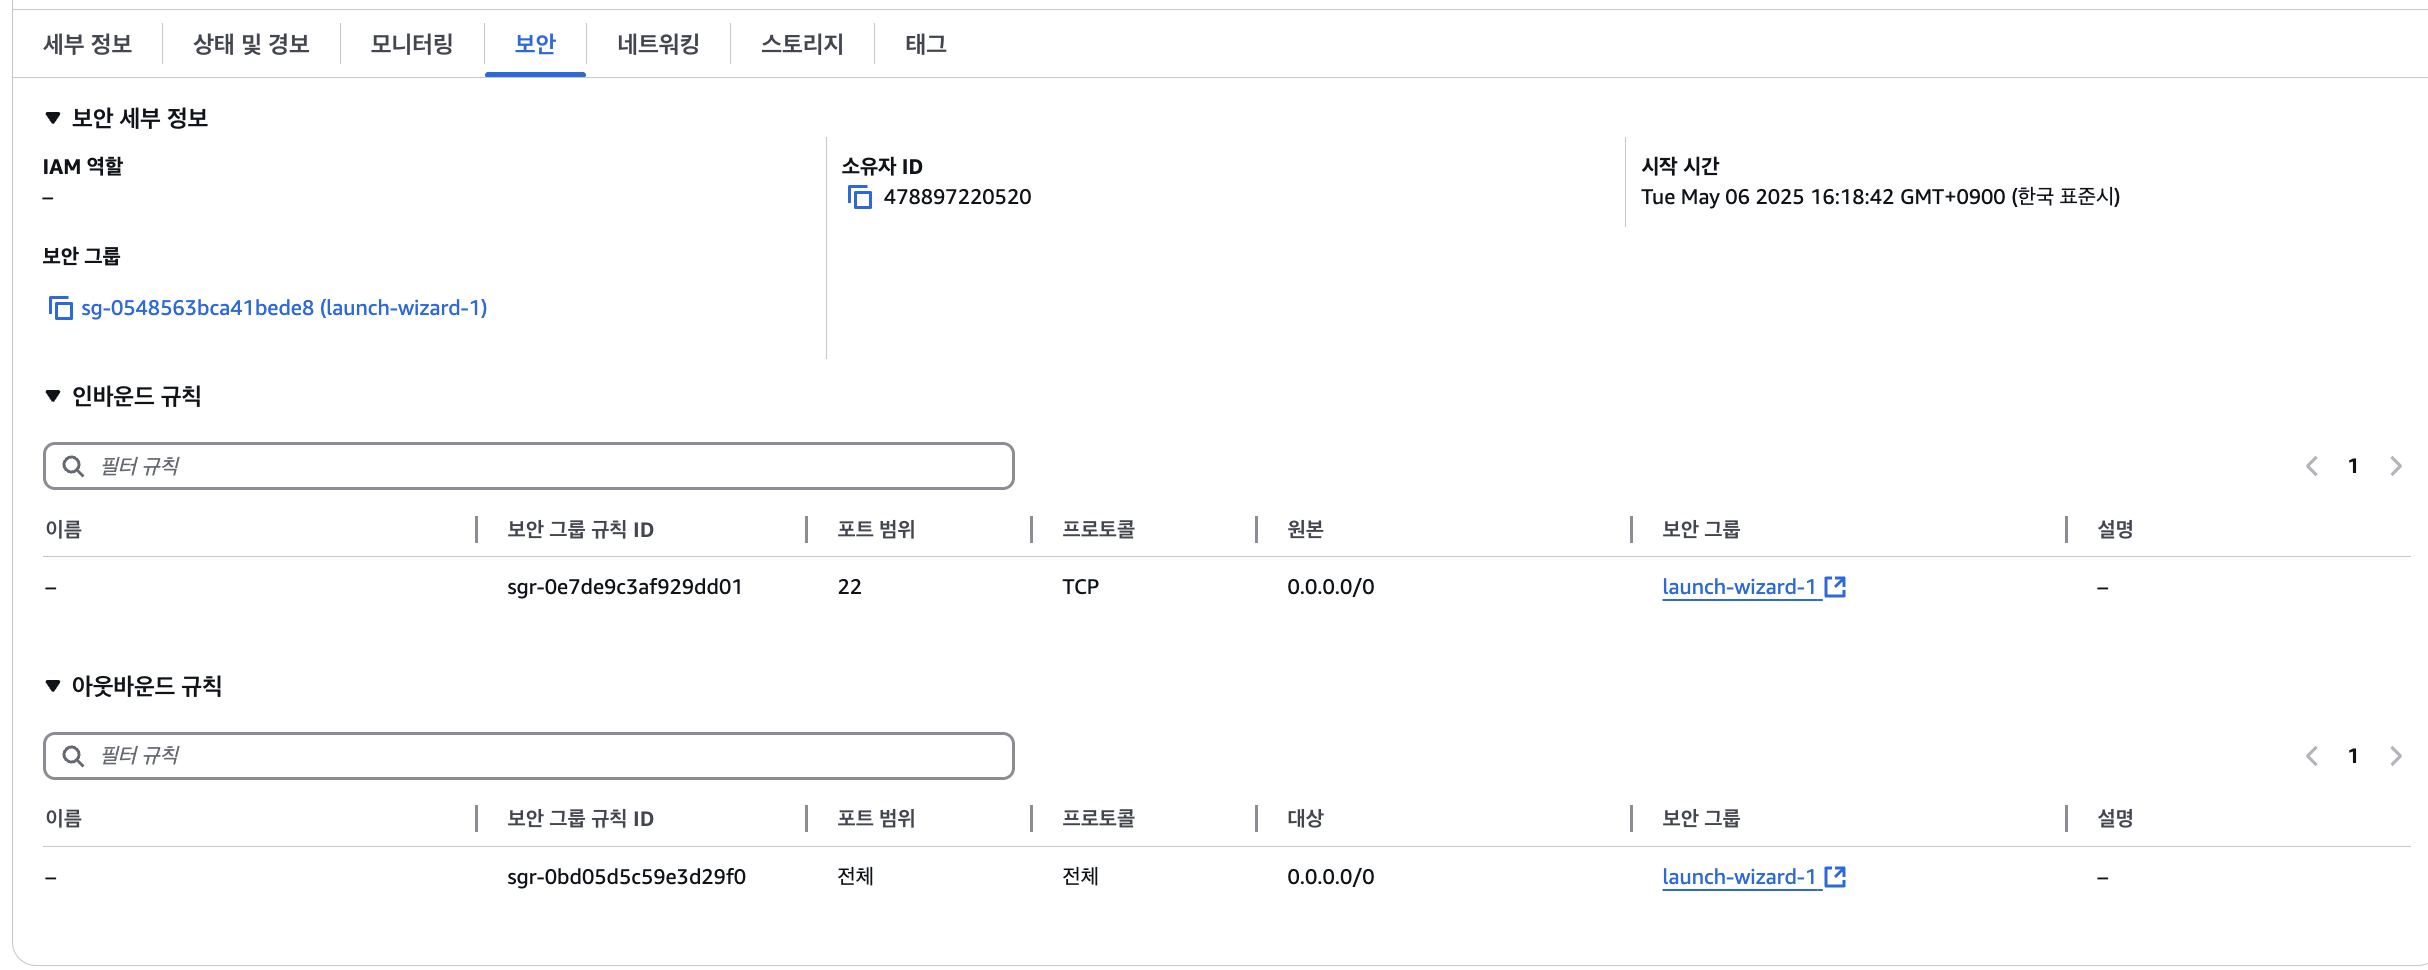Go to previous page of outbound rules
This screenshot has height=970, width=2428.
pyautogui.click(x=2312, y=756)
